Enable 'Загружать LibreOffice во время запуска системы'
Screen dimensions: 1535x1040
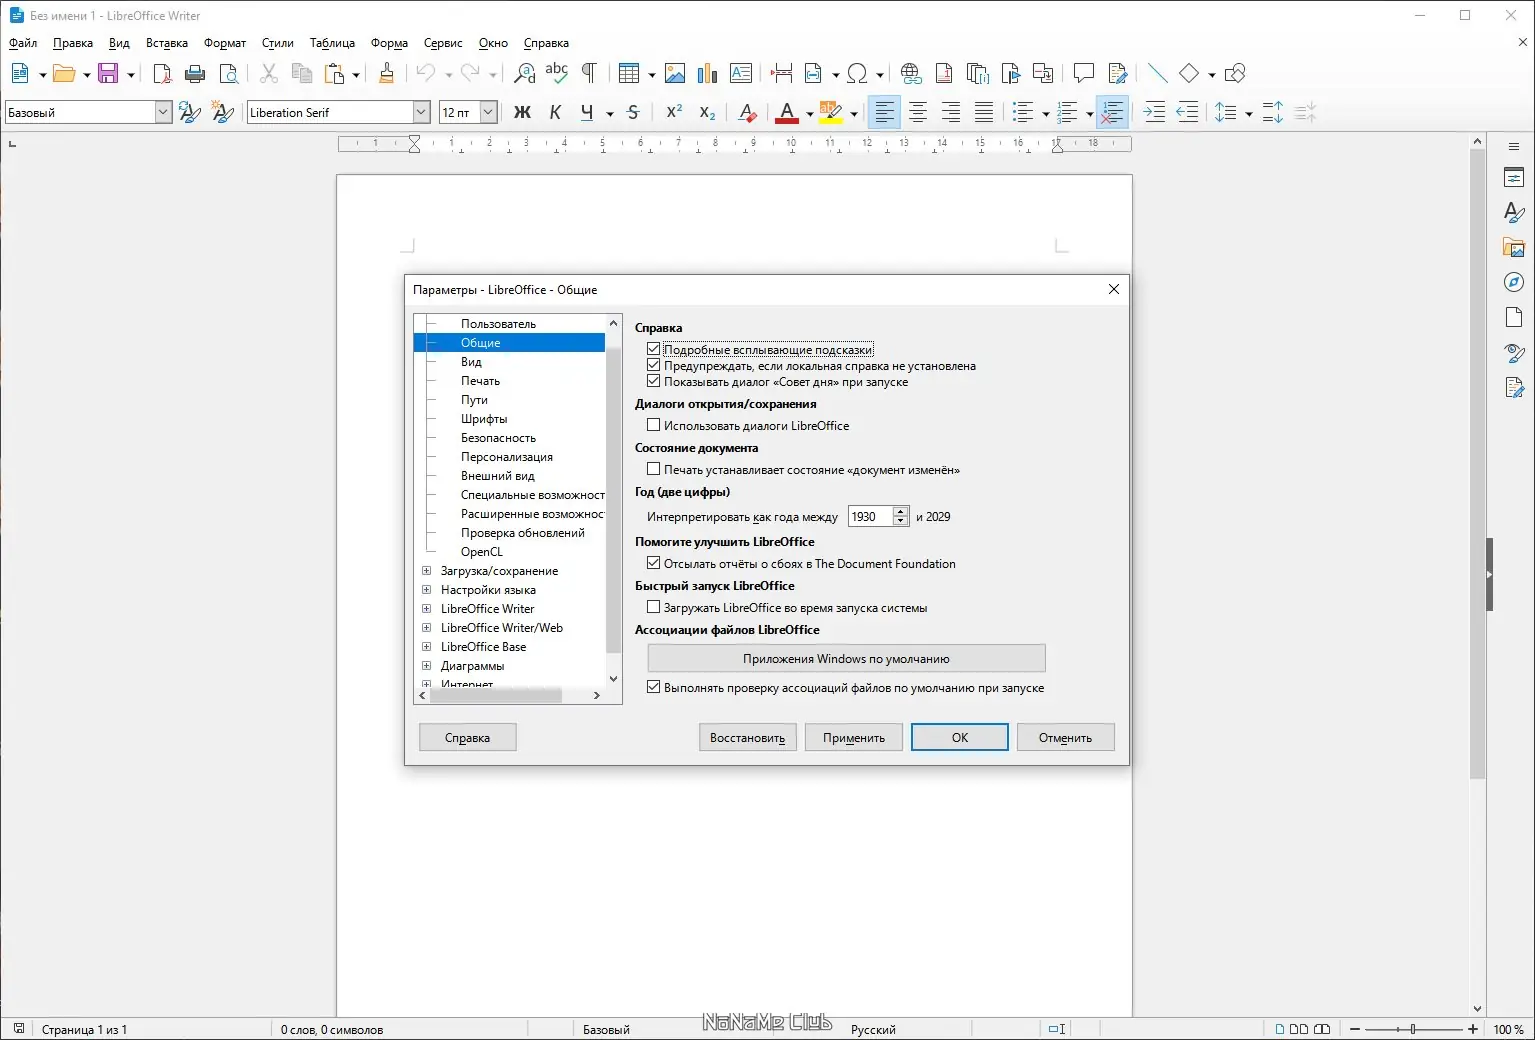pyautogui.click(x=654, y=607)
